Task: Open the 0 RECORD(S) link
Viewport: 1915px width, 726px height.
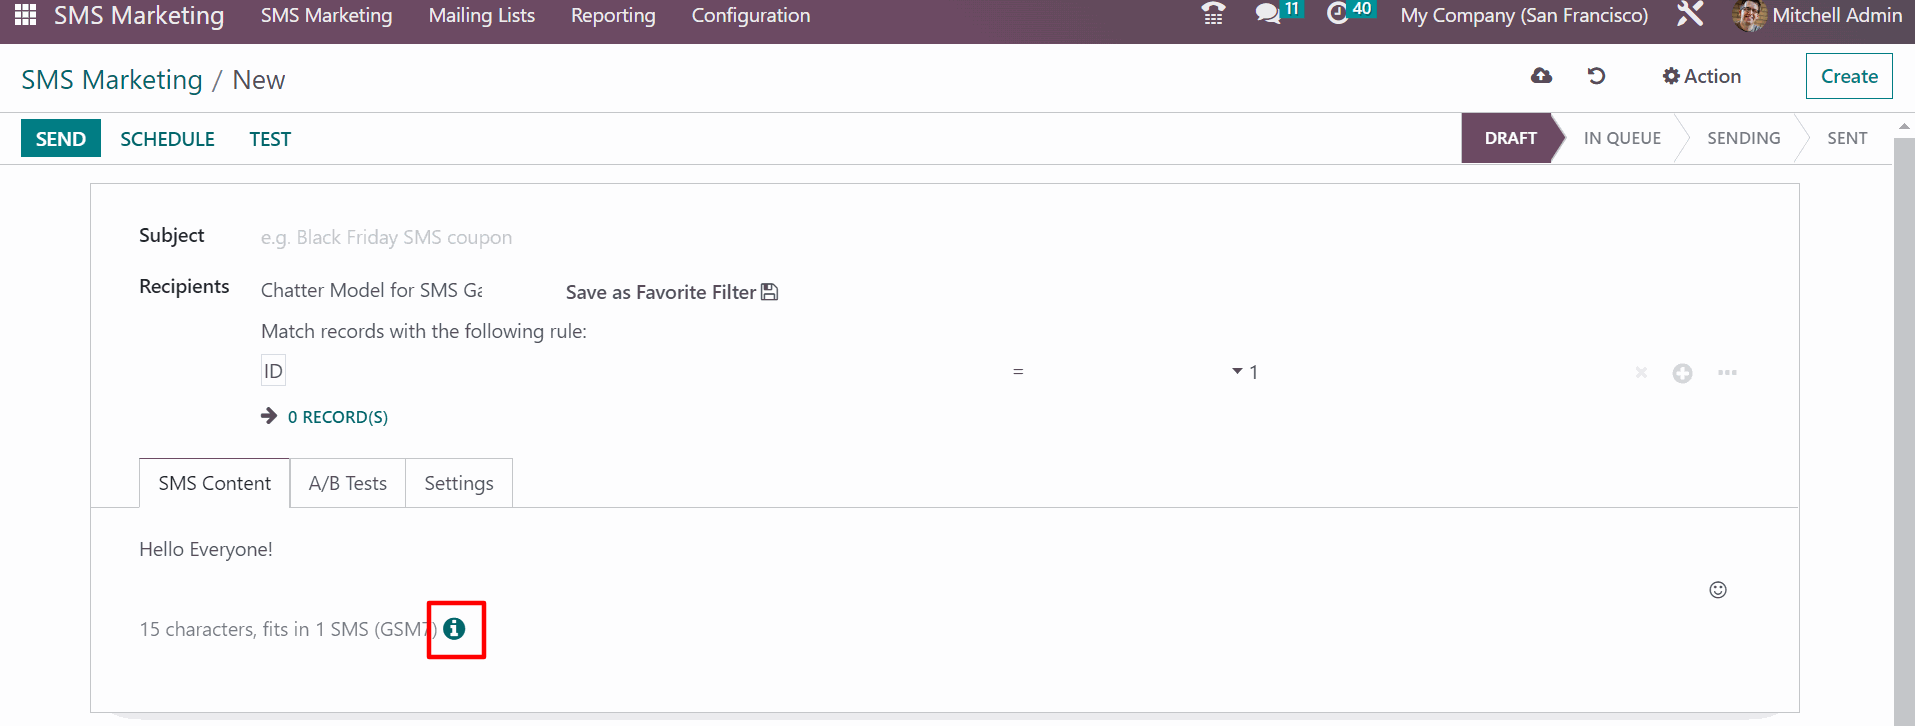Action: point(338,417)
